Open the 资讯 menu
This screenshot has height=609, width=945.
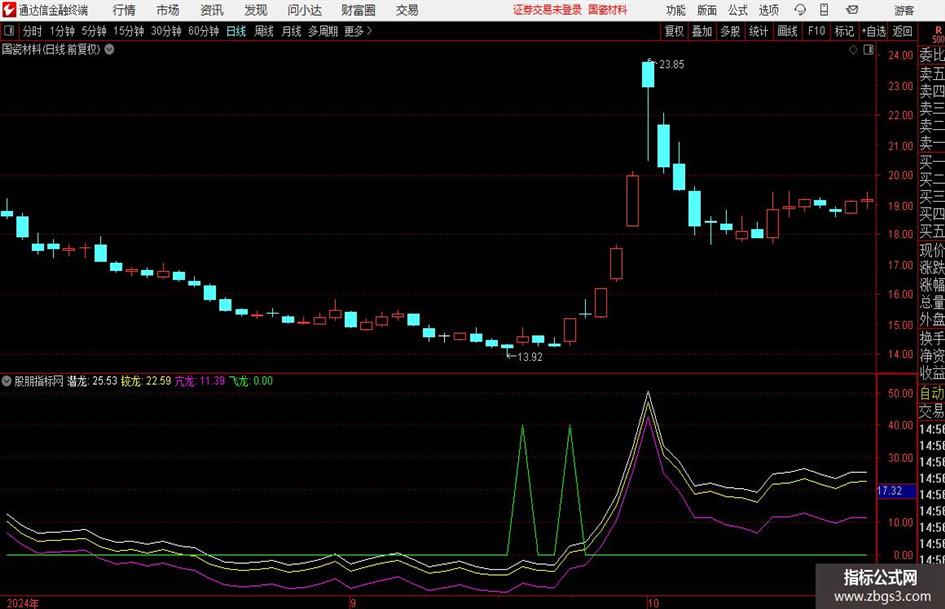pyautogui.click(x=212, y=10)
